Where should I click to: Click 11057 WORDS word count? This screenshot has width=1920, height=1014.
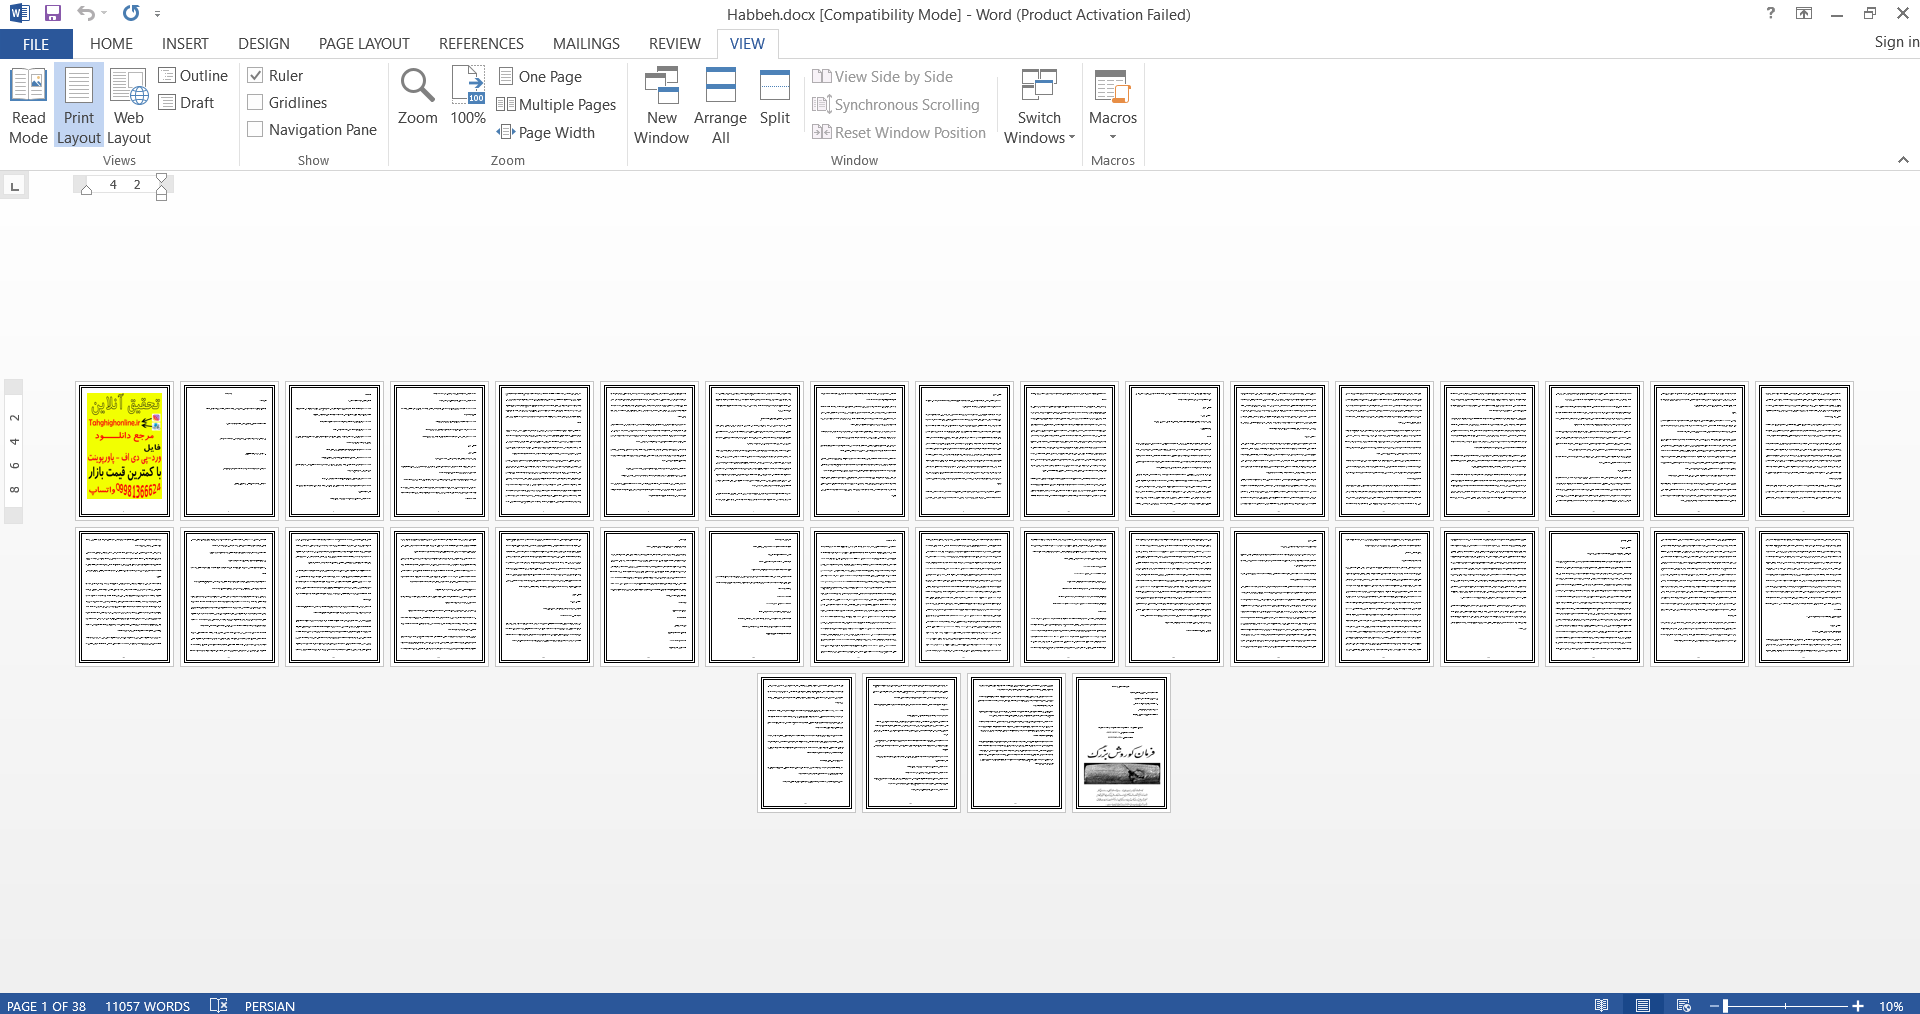[147, 1006]
